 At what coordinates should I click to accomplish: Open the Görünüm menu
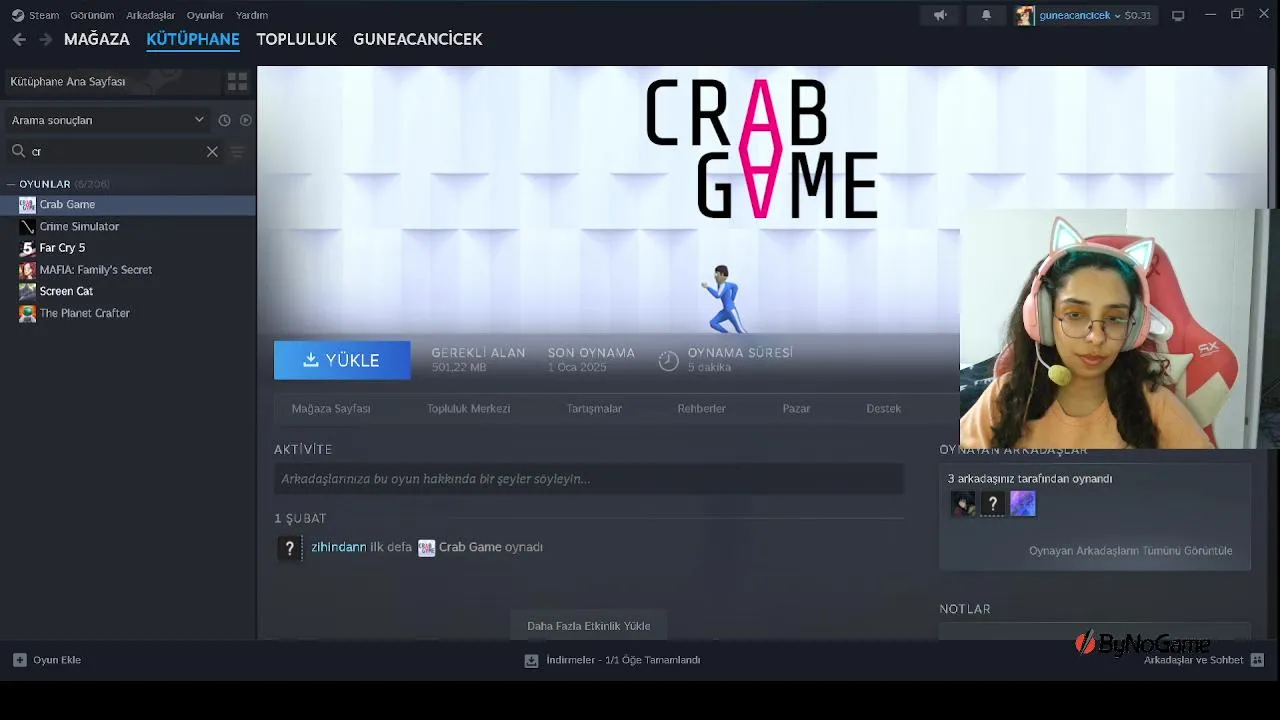(x=92, y=15)
